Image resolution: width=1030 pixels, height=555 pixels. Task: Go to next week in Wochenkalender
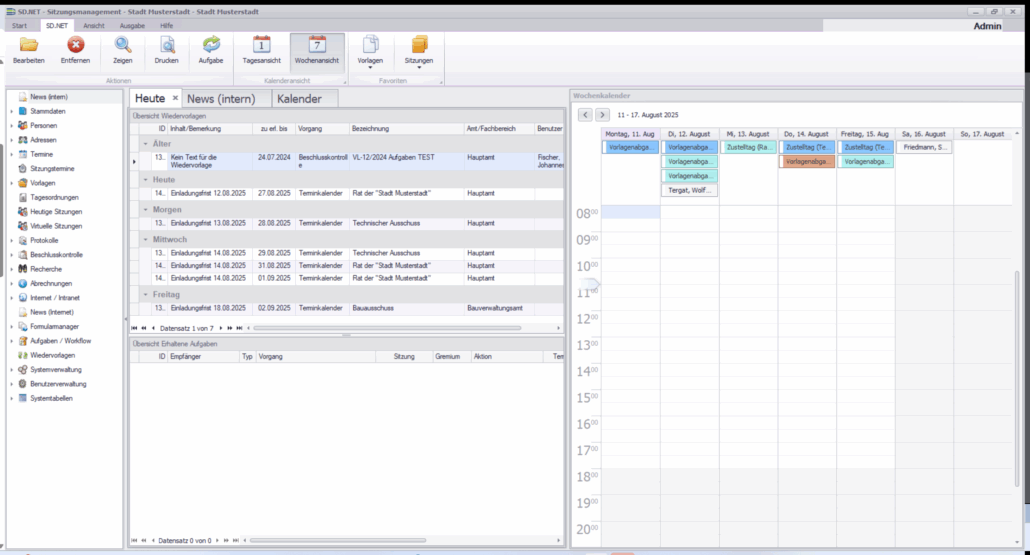click(602, 115)
